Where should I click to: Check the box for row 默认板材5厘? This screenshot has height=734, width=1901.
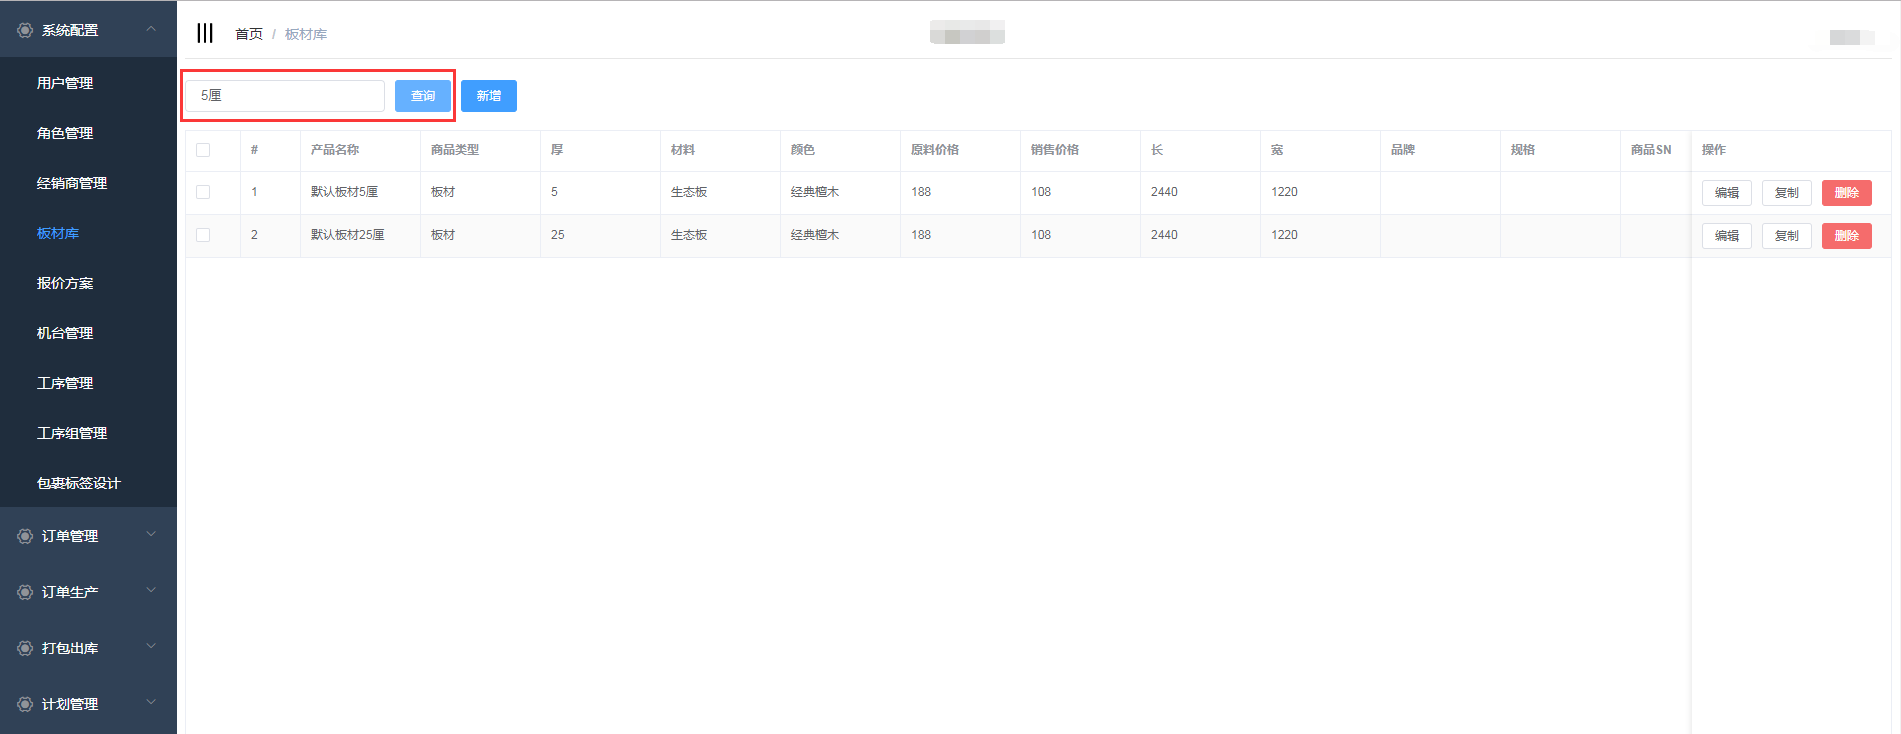point(203,192)
